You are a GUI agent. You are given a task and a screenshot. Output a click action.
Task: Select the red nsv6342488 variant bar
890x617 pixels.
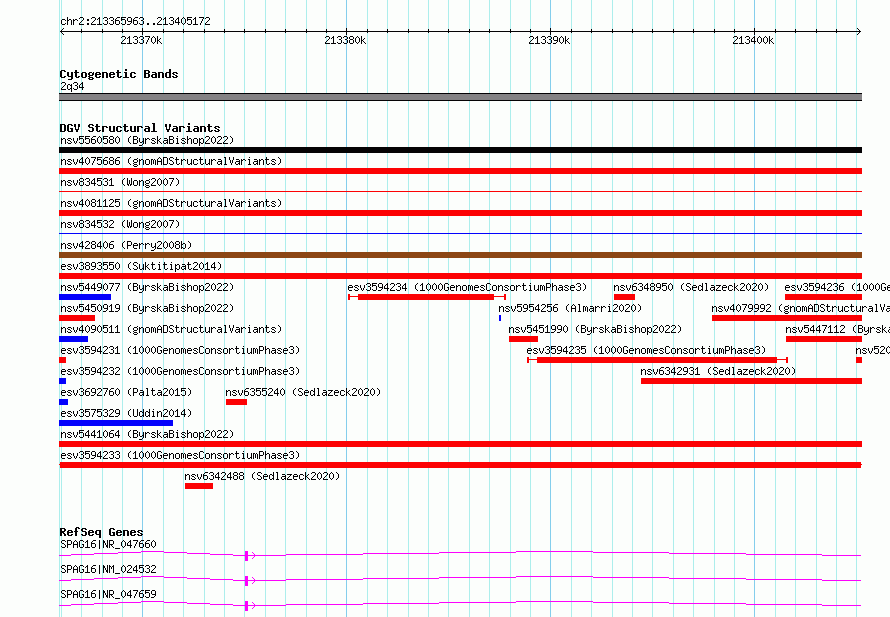click(199, 486)
